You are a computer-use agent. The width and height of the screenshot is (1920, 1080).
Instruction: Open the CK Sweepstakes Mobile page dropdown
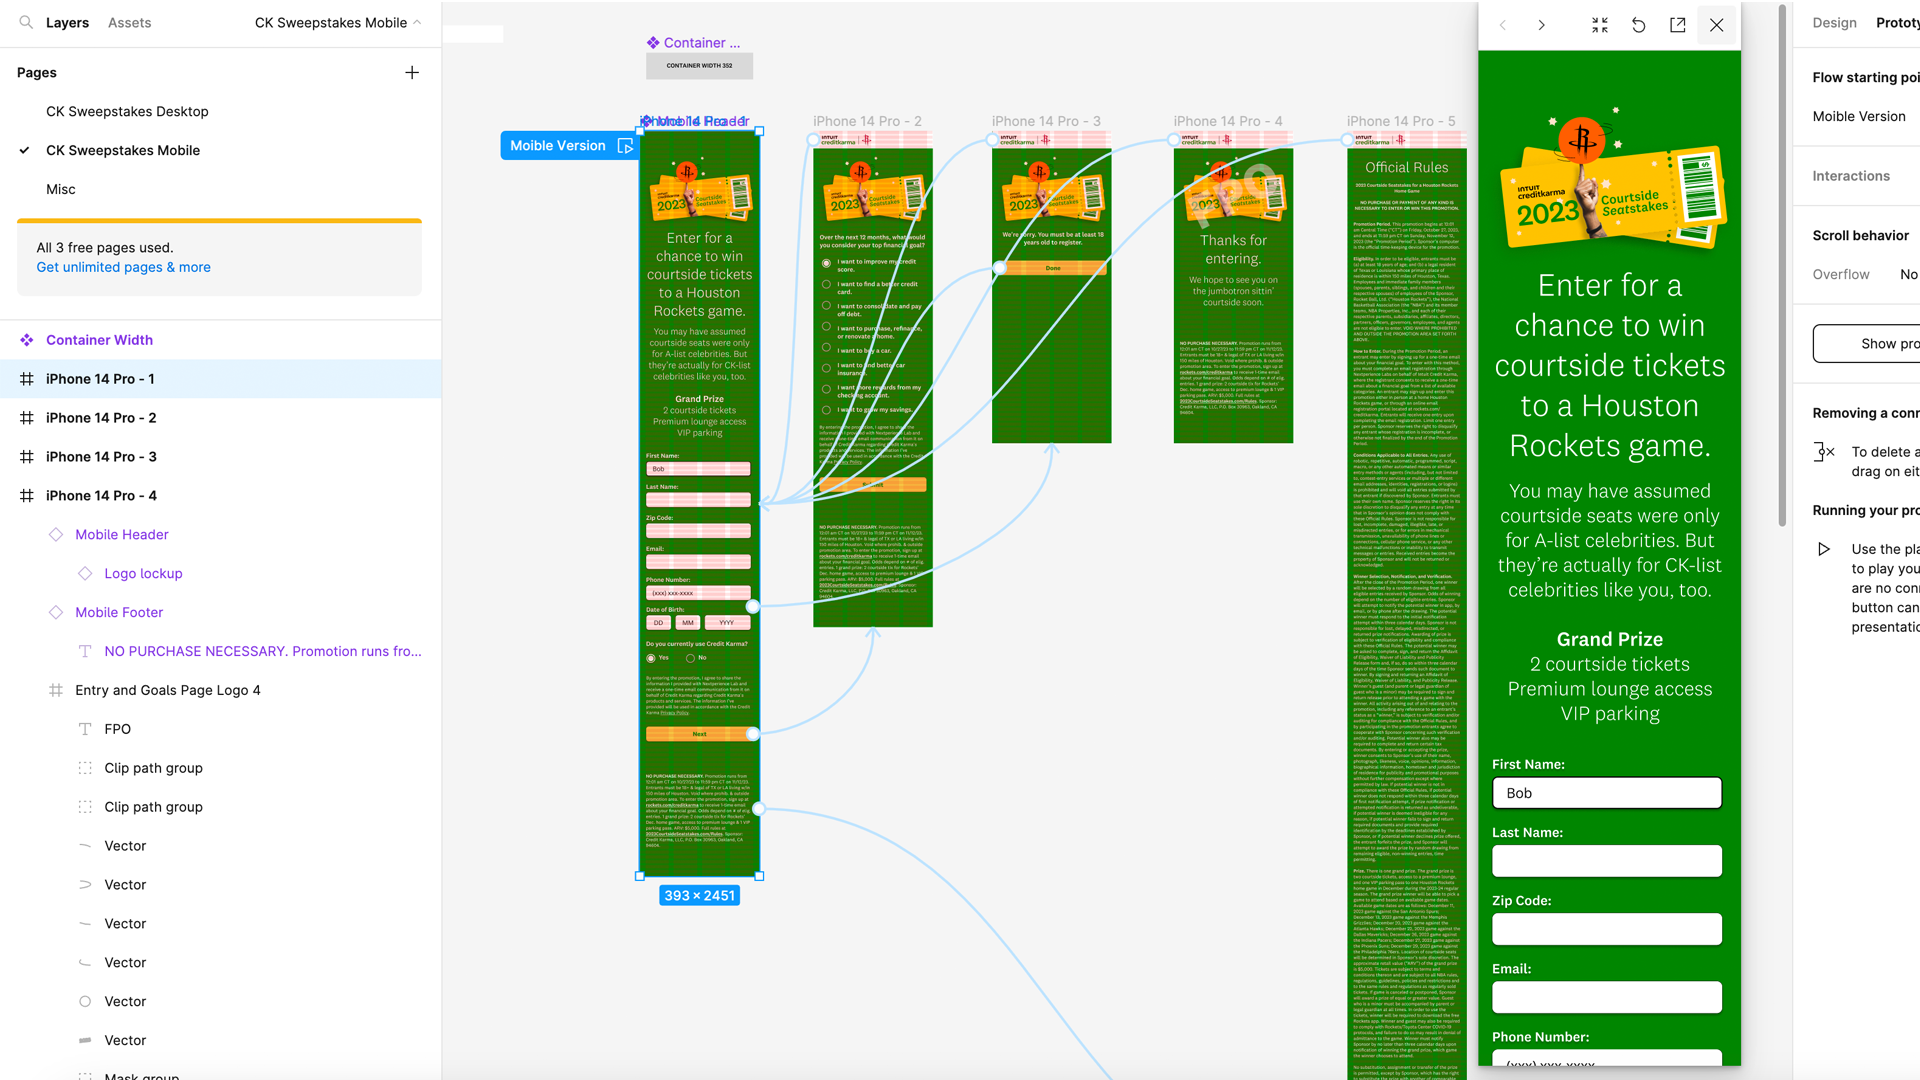337,22
